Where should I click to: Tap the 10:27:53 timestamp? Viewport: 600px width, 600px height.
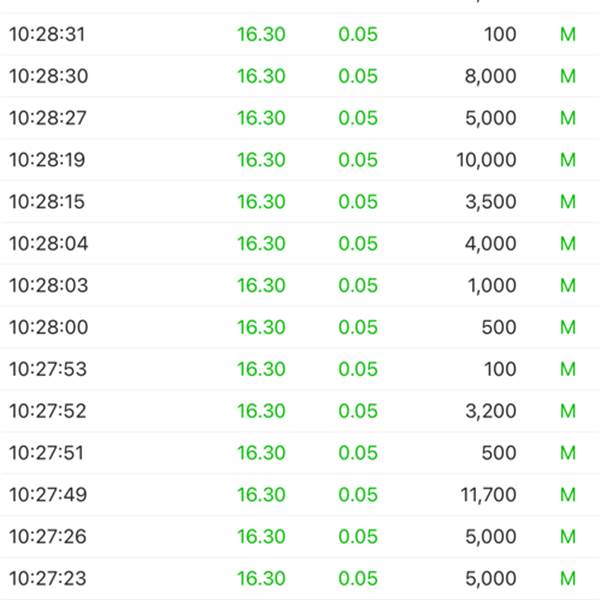tap(48, 369)
